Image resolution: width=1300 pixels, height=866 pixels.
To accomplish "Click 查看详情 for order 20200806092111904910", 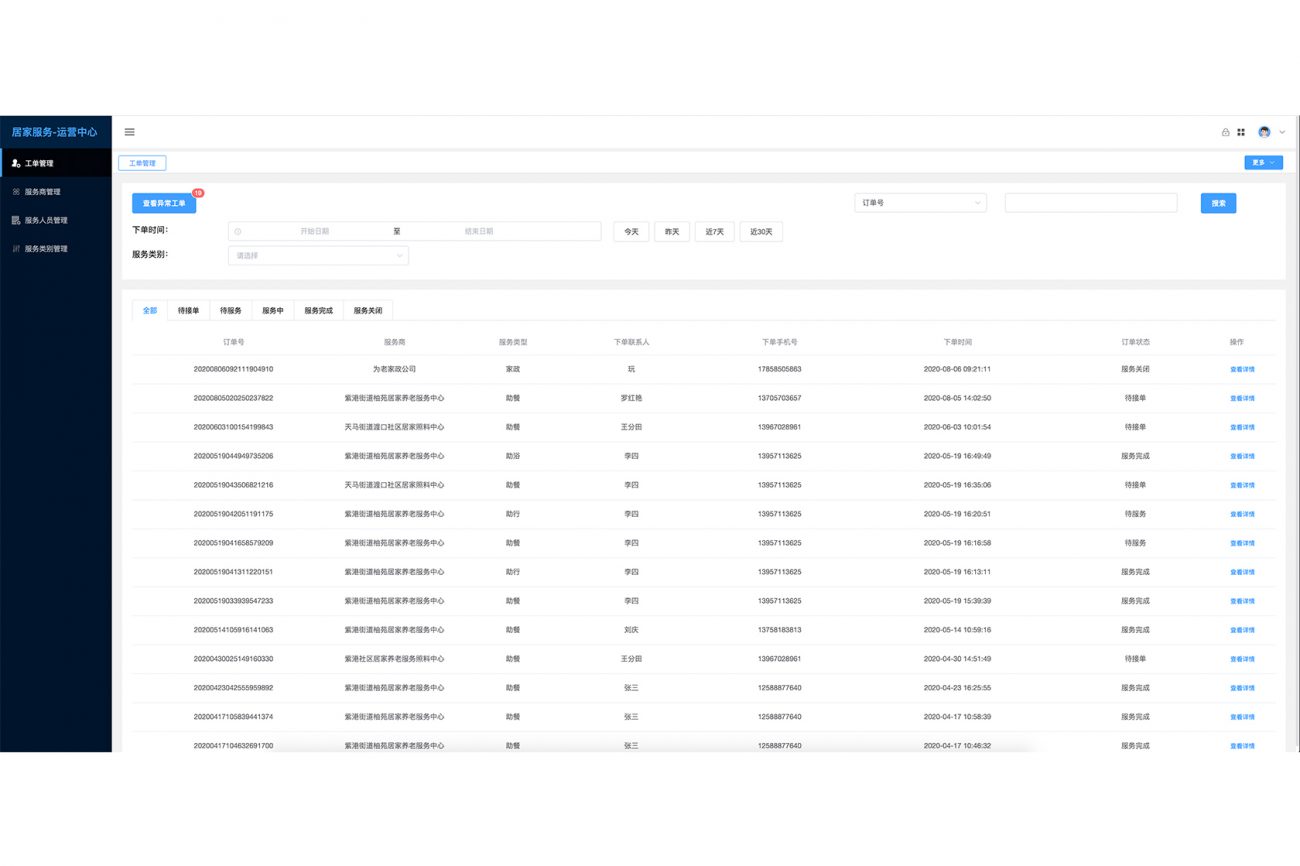I will click(x=1242, y=369).
